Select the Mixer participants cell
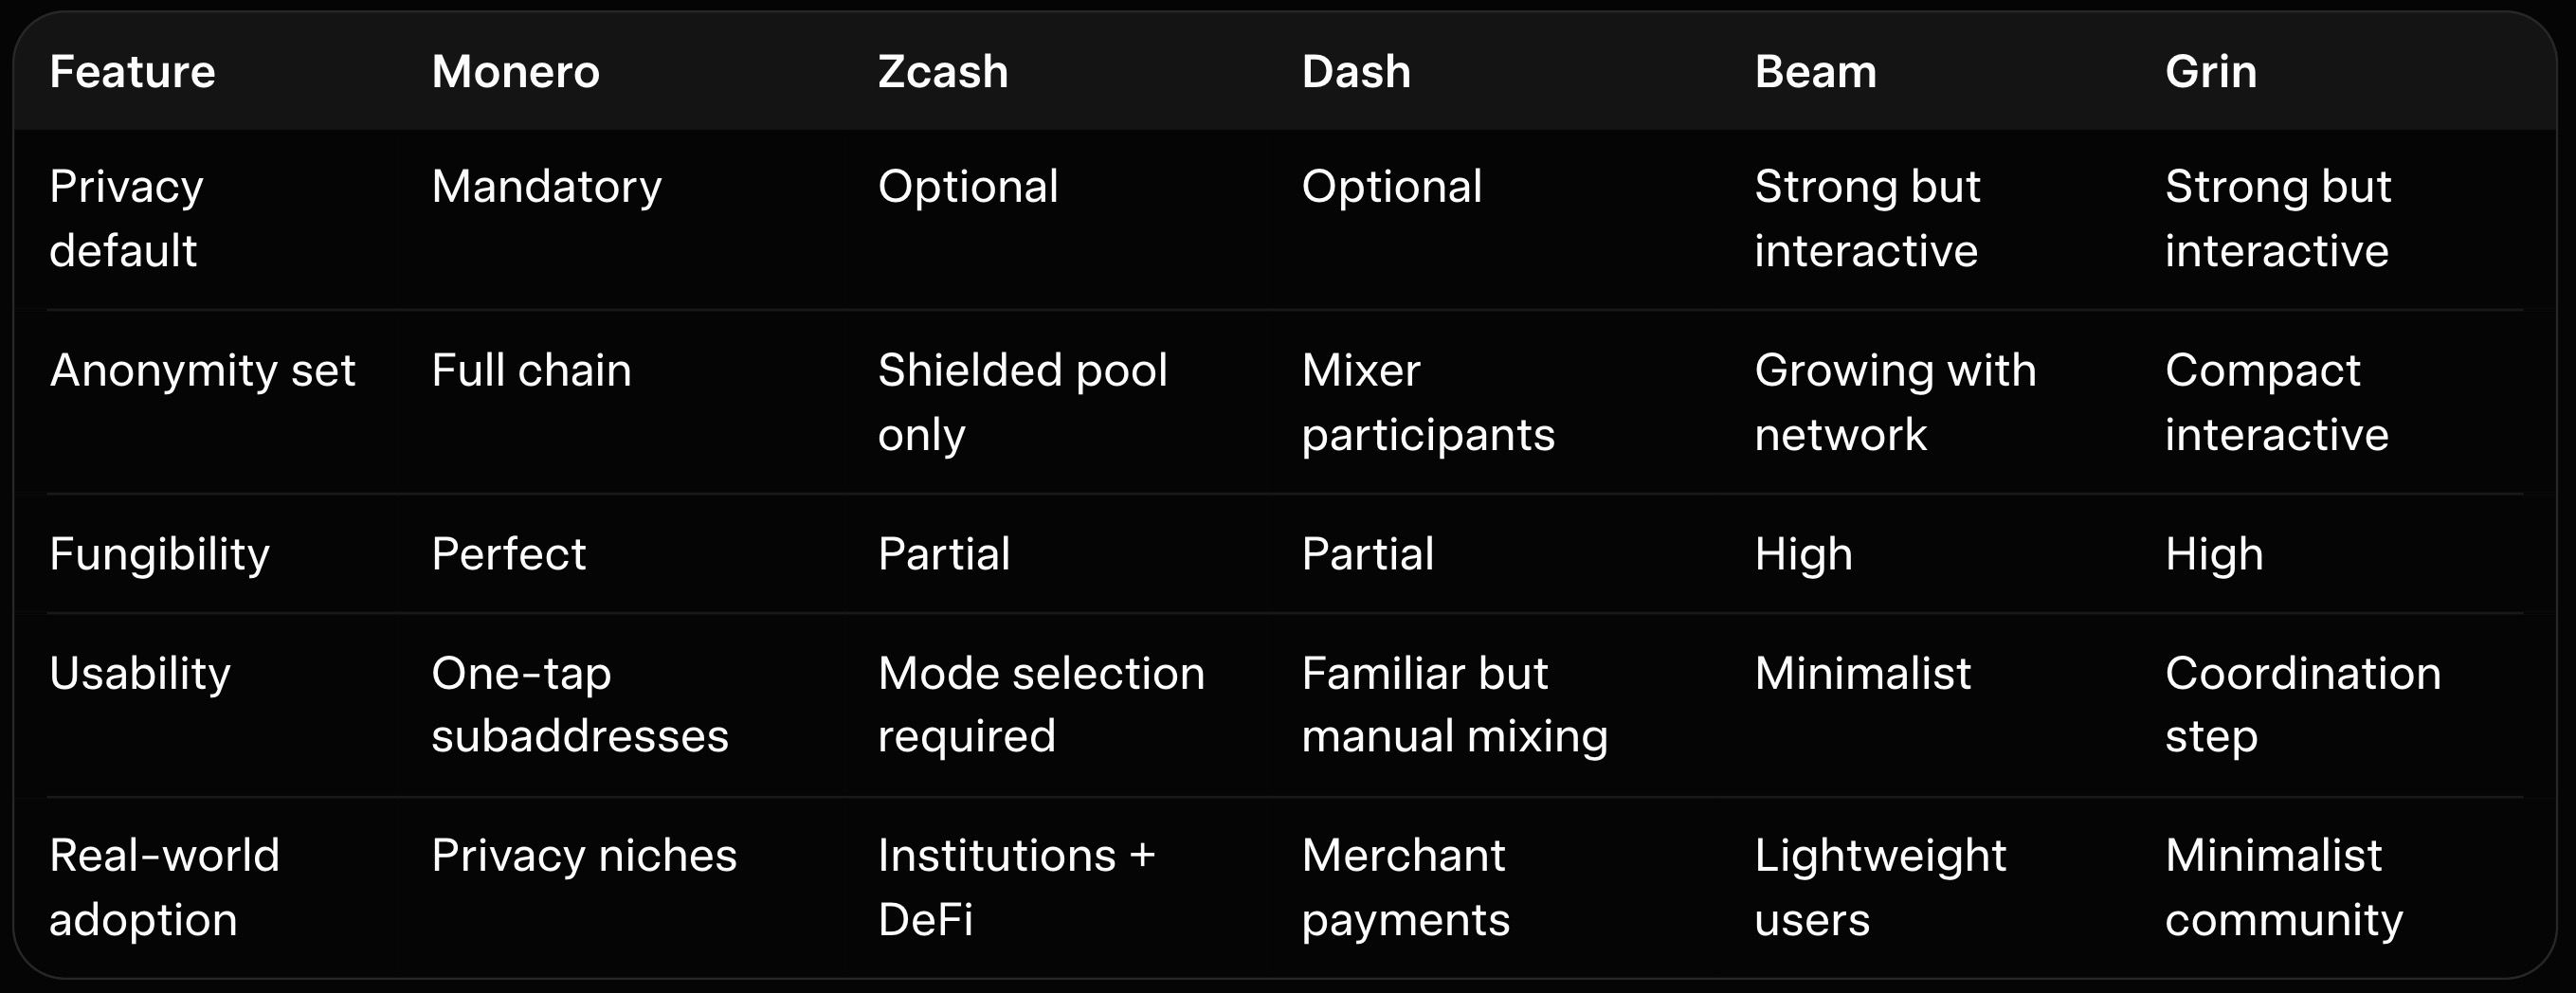Image resolution: width=2576 pixels, height=993 pixels. tap(1427, 402)
